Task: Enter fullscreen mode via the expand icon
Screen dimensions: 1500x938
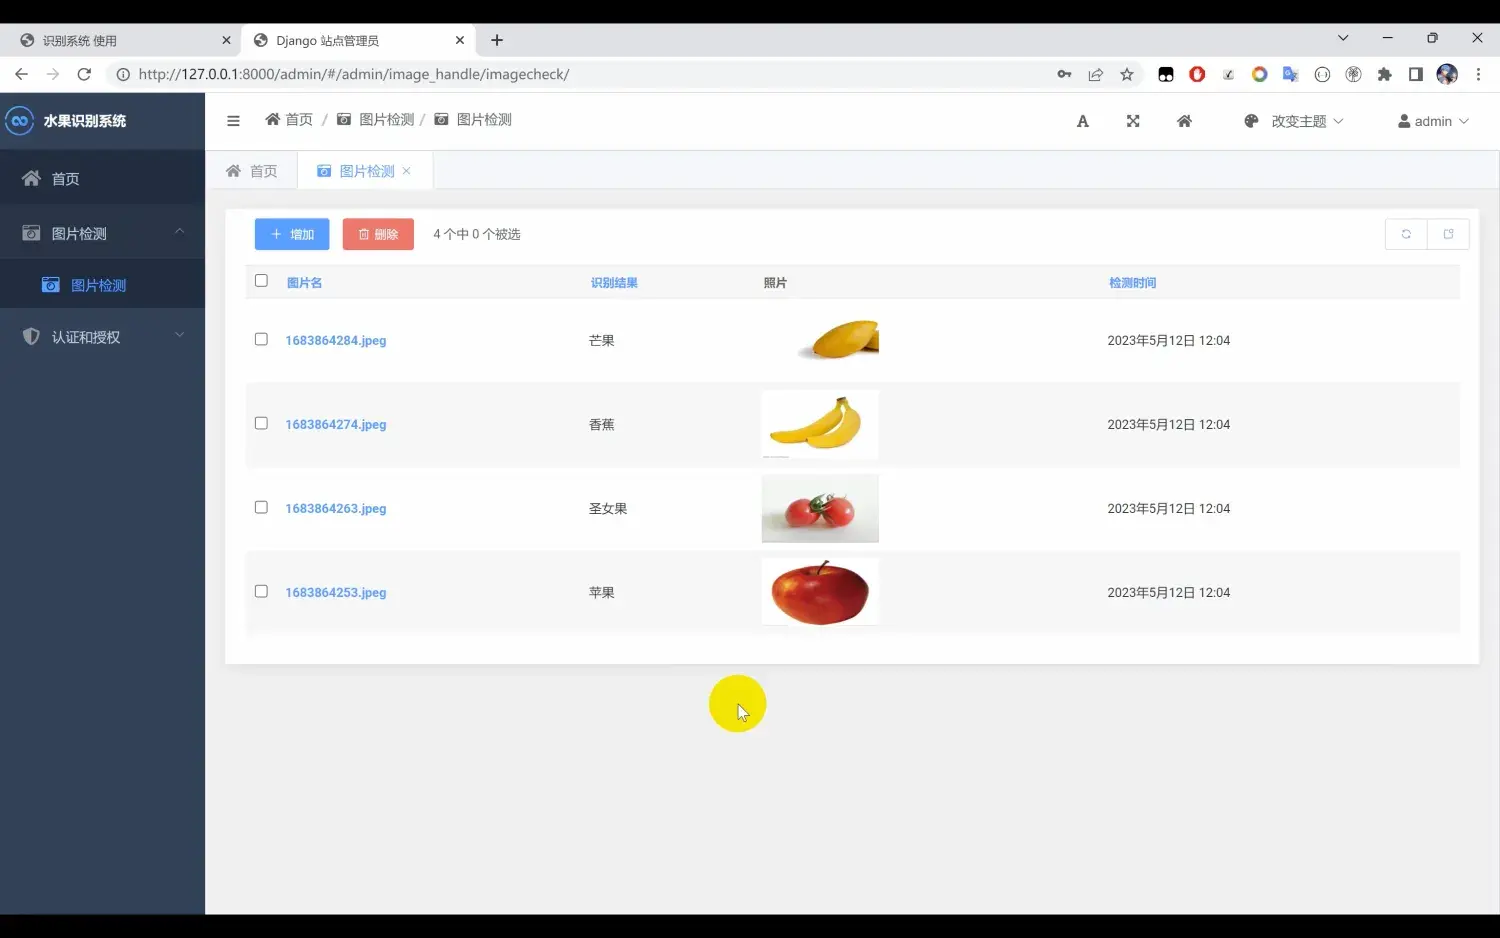Action: 1133,120
